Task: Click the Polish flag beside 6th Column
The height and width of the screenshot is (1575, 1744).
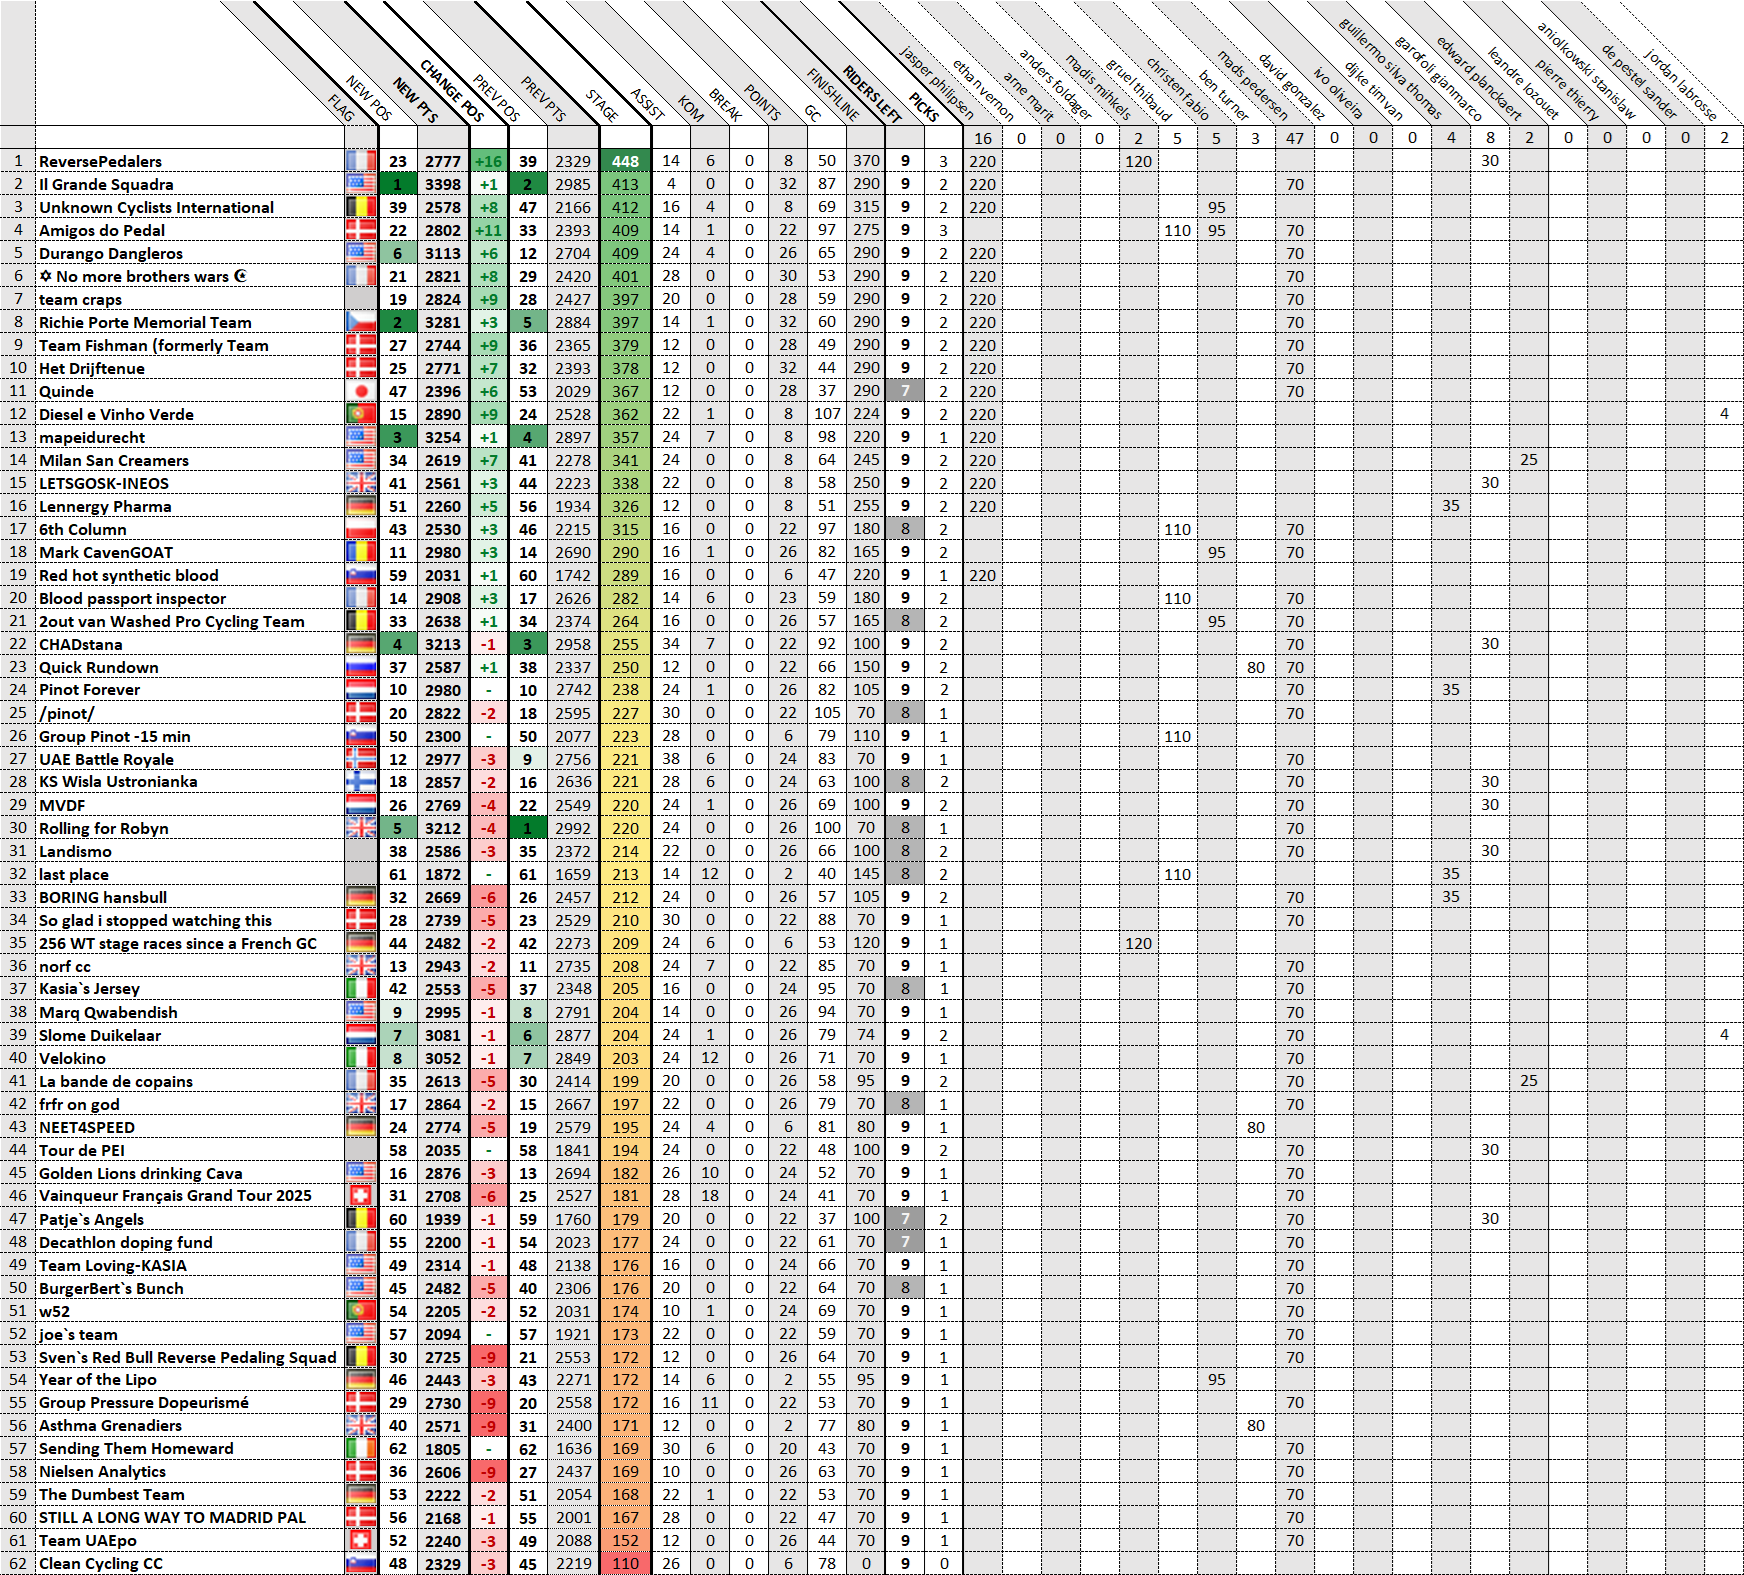Action: click(361, 529)
